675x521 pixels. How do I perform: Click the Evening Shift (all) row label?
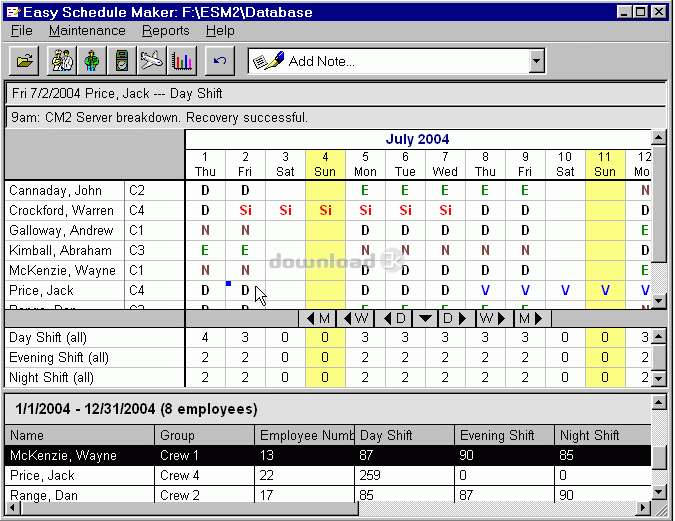[x=59, y=357]
